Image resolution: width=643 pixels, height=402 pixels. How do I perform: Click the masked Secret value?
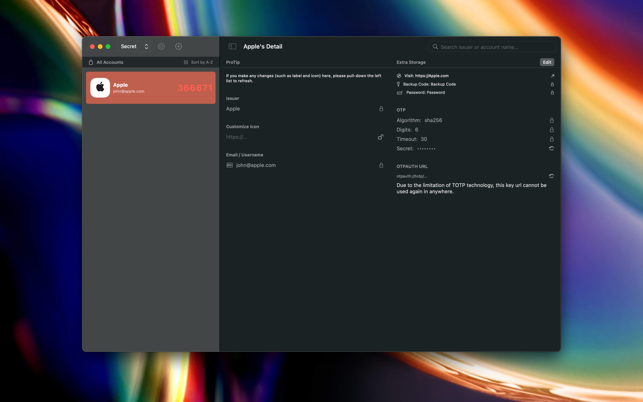(x=426, y=149)
